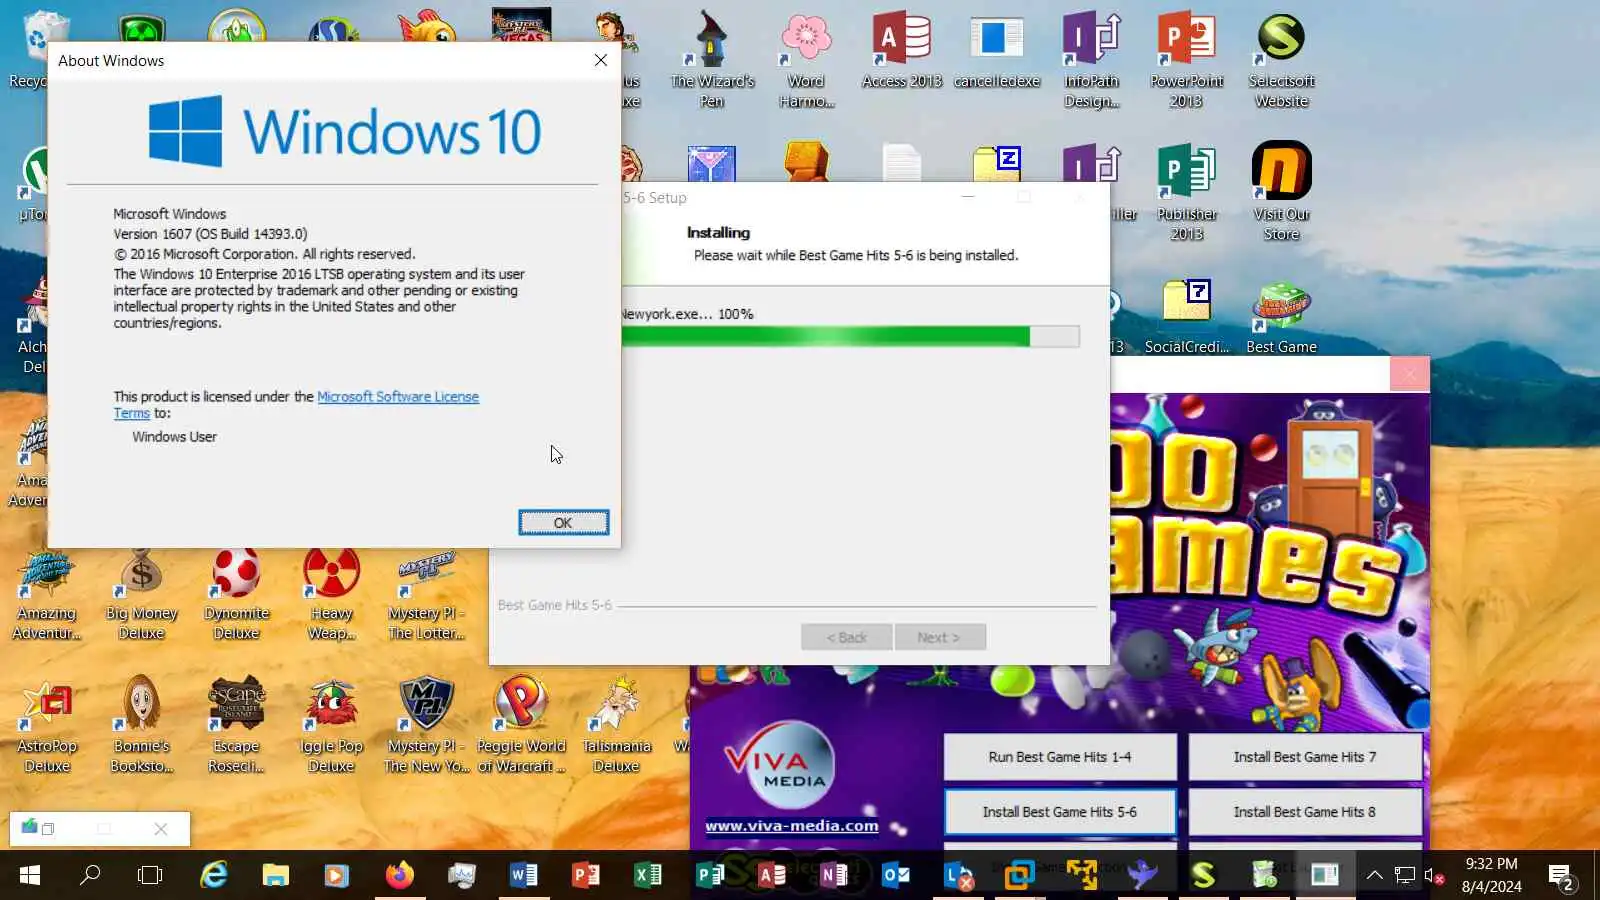
Task: Open Access from the taskbar
Action: click(x=771, y=876)
